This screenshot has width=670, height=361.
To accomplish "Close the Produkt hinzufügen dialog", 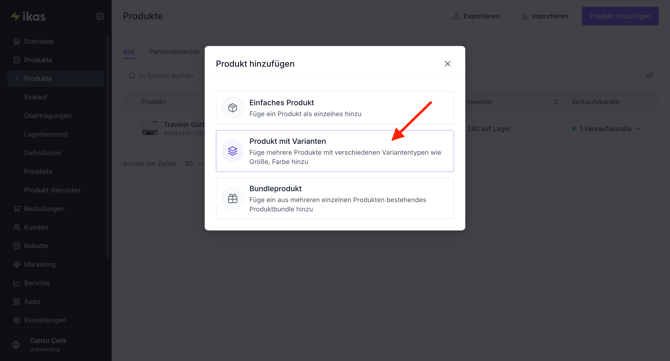I will [447, 64].
